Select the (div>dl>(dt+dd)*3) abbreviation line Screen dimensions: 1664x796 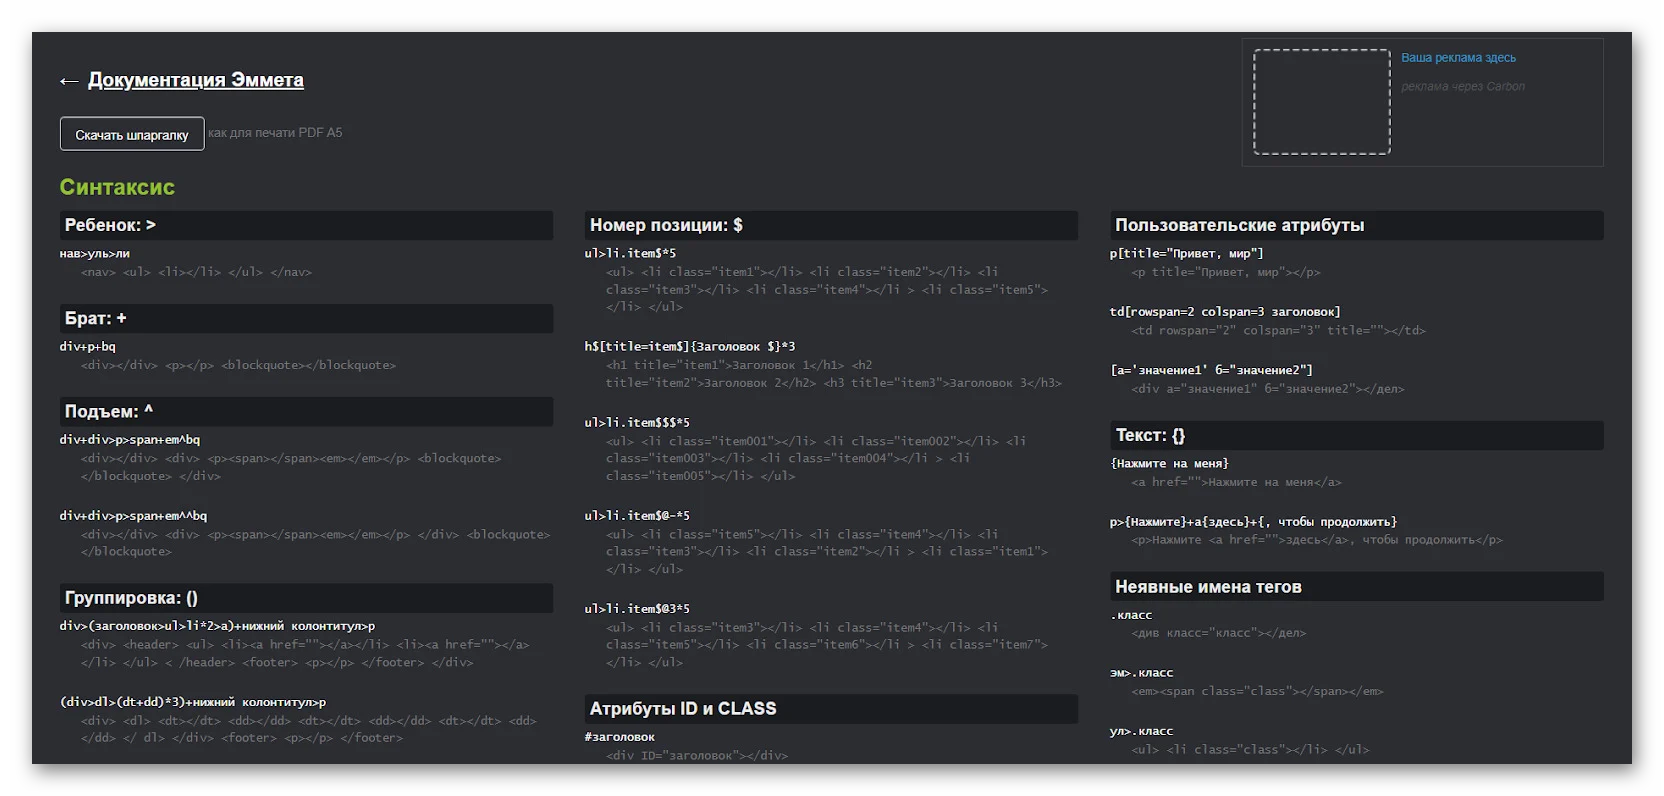tap(193, 703)
